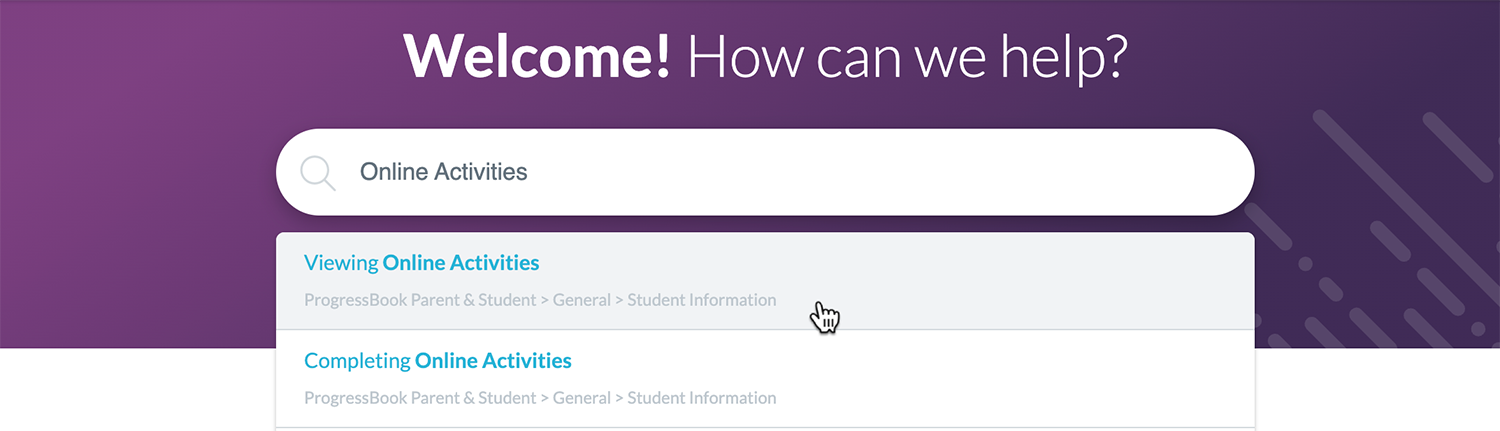
Task: Select the highlighted first suggestion row's empty area
Action: pyautogui.click(x=1000, y=281)
